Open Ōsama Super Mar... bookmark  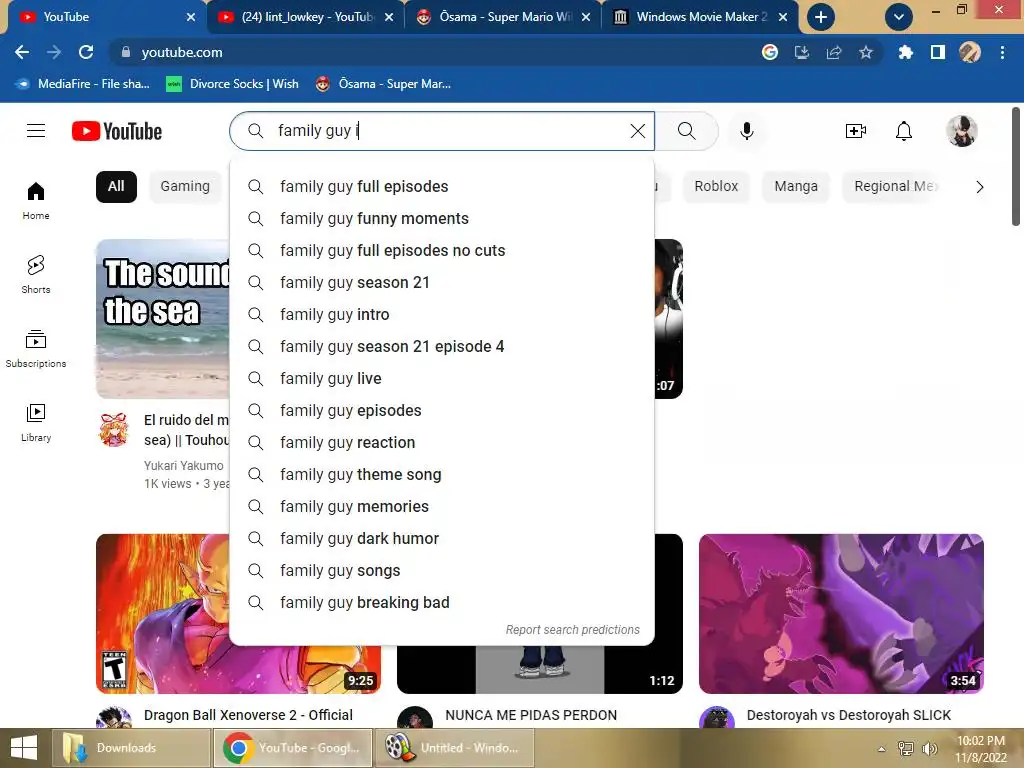pos(383,84)
